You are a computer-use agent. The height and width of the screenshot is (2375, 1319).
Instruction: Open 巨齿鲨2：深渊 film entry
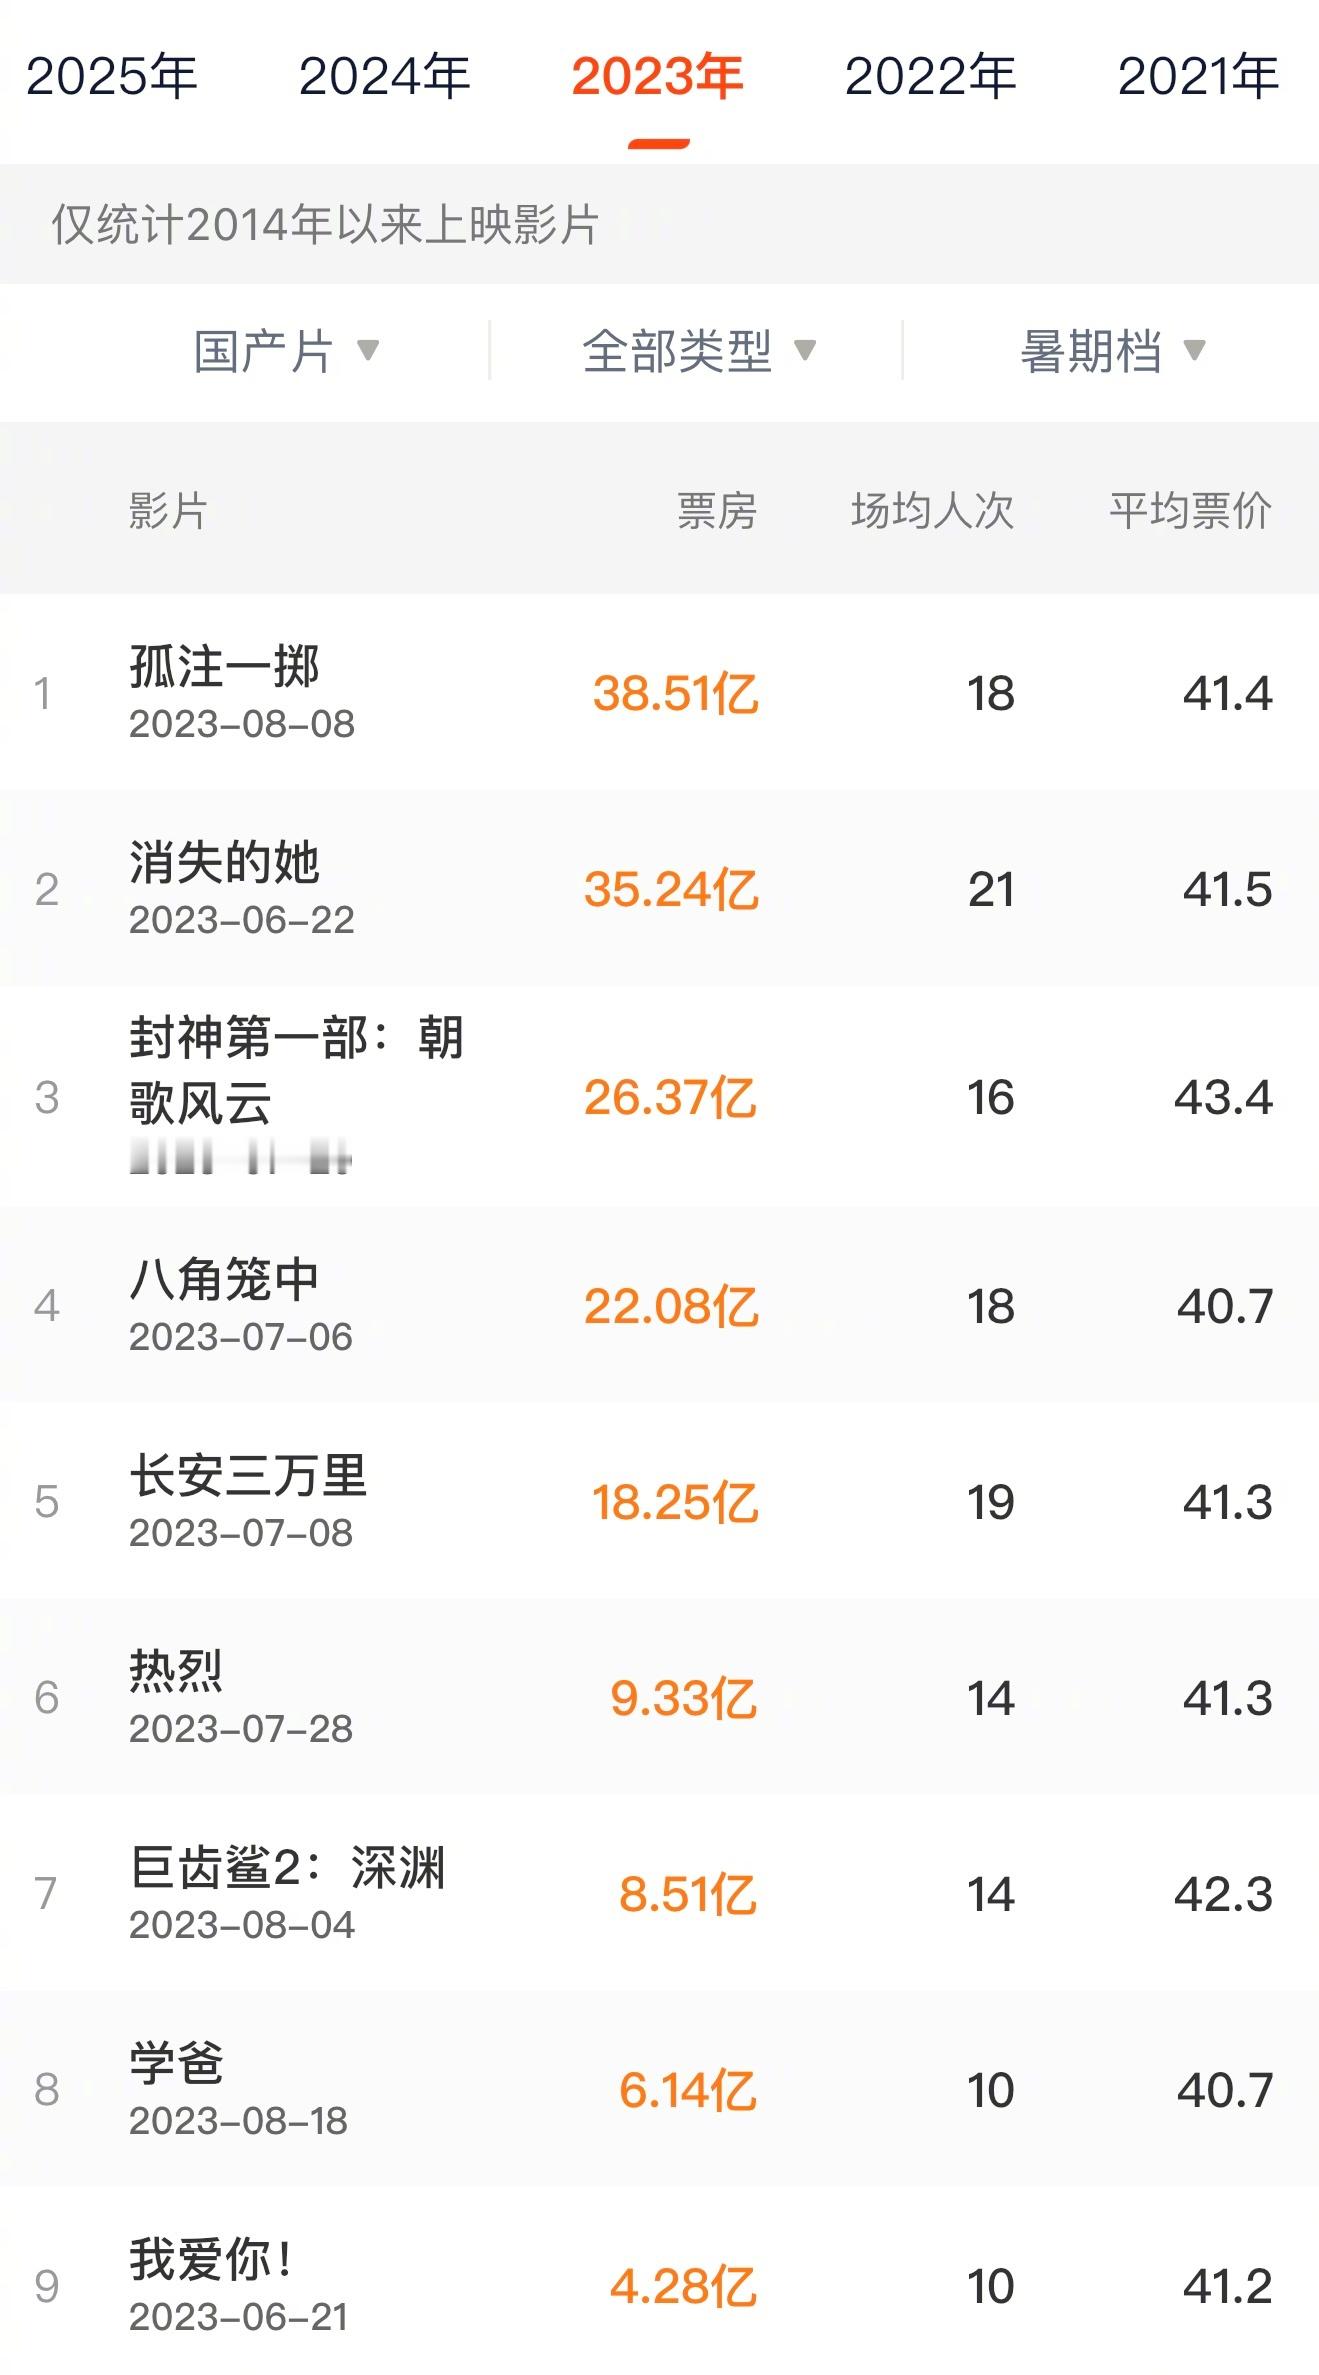tap(659, 1893)
